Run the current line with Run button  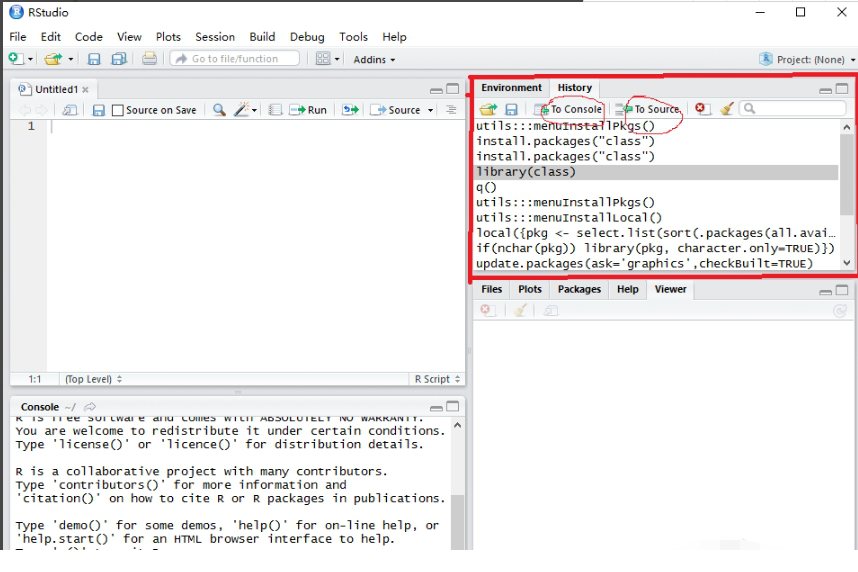coord(308,110)
